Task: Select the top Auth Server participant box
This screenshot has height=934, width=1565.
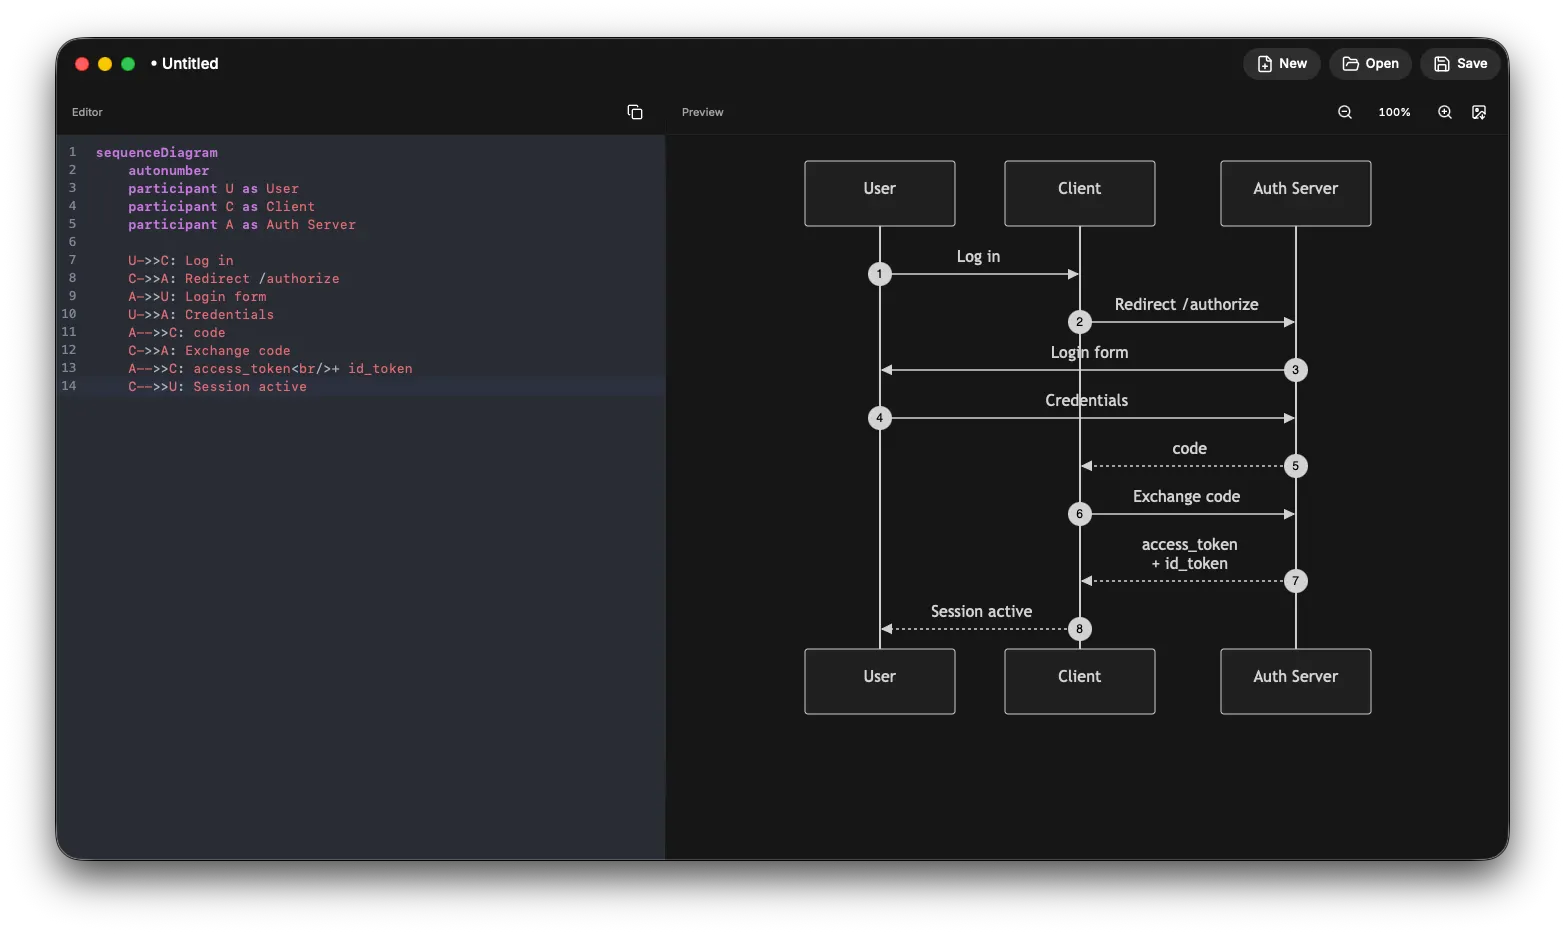Action: coord(1295,193)
